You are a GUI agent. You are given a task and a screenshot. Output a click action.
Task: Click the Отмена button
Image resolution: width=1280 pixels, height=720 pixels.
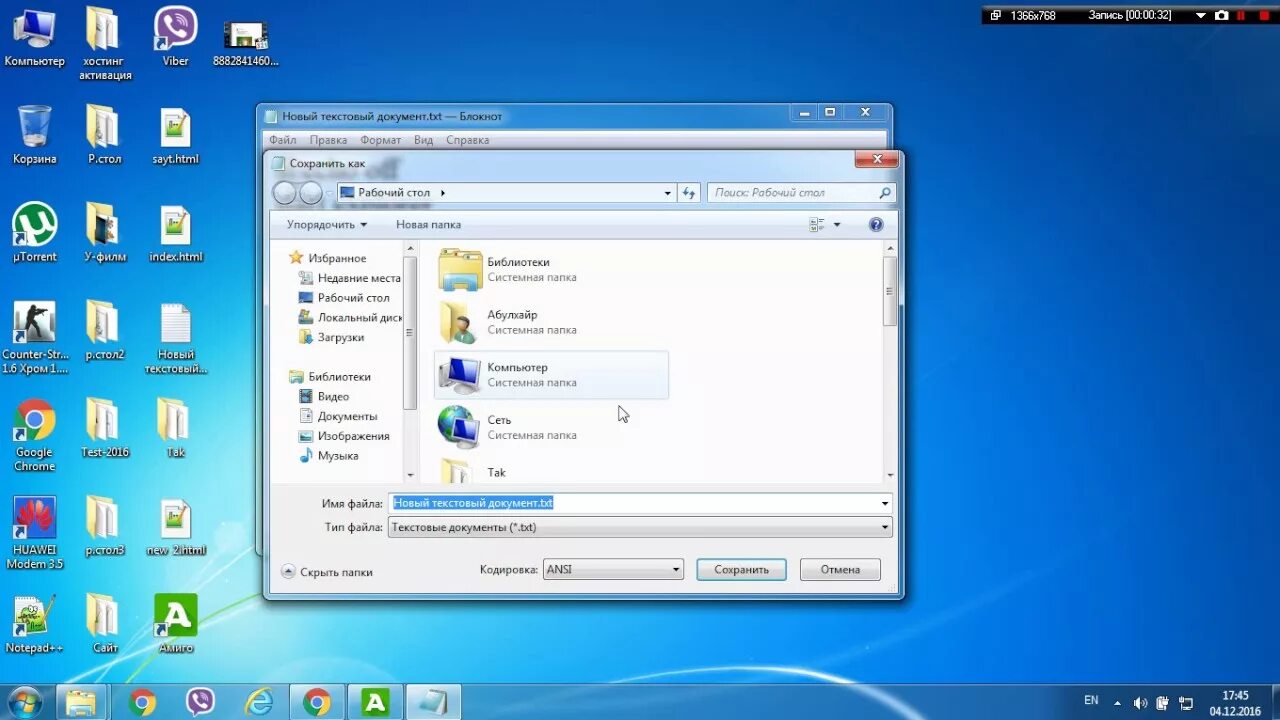tap(840, 570)
